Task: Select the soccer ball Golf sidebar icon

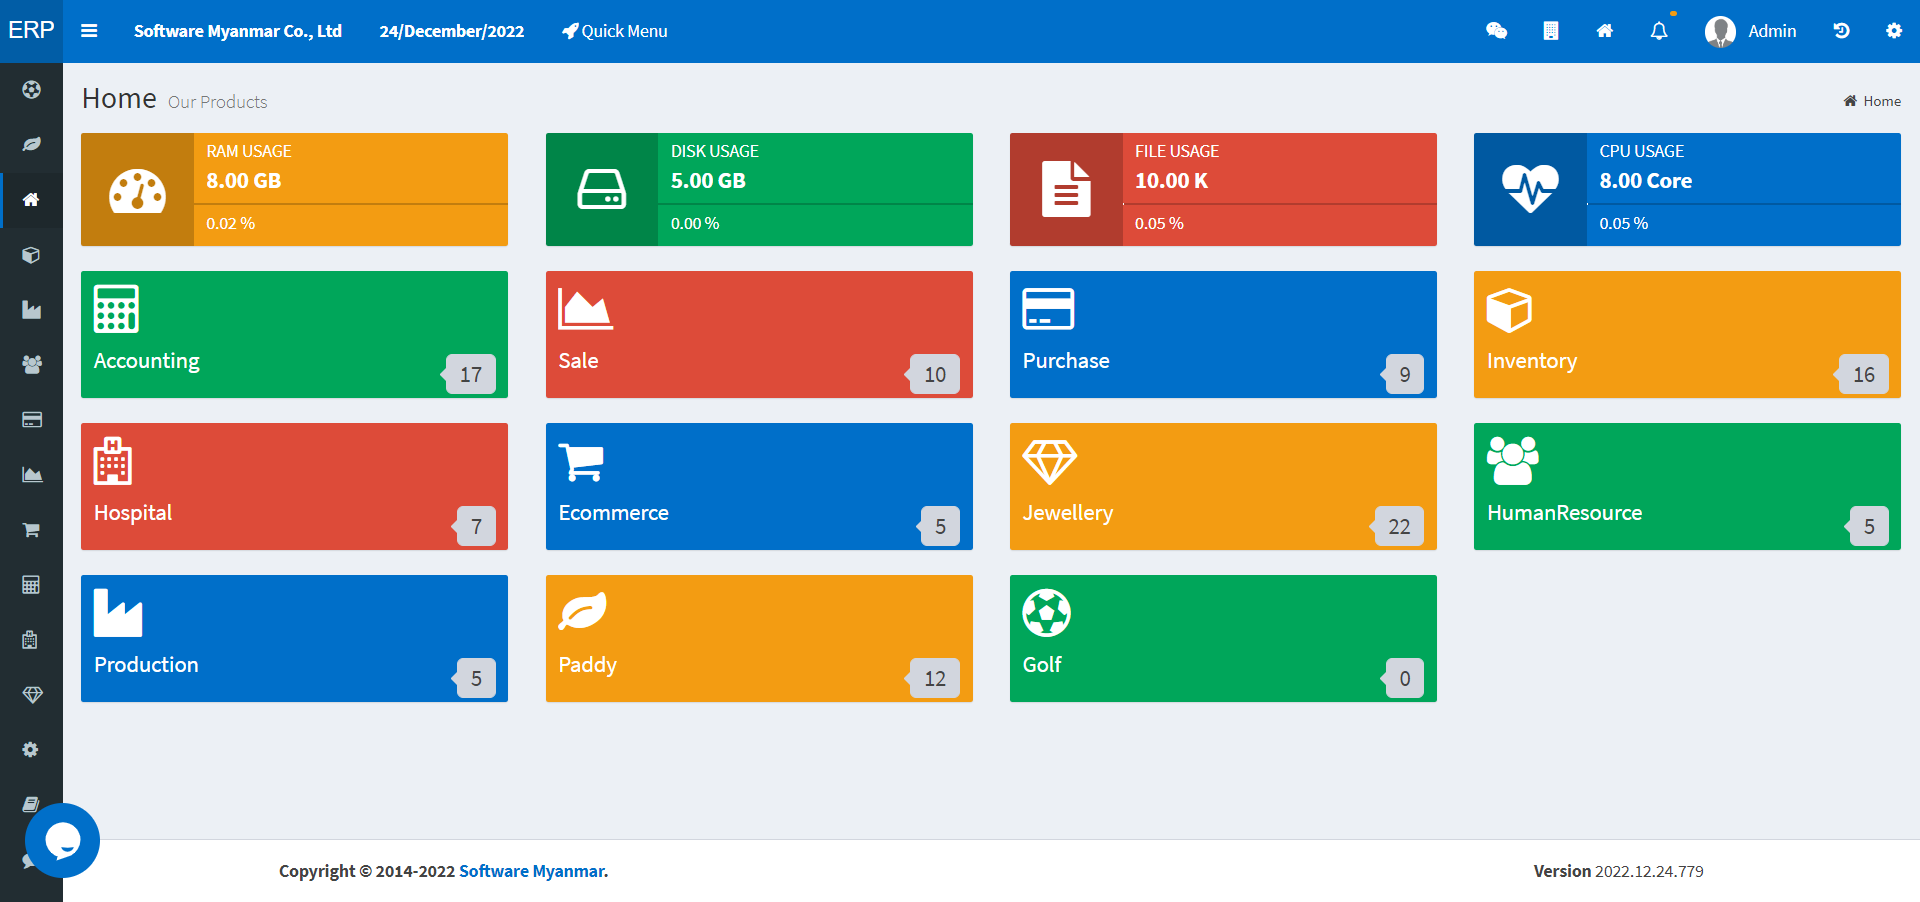Action: click(x=31, y=90)
